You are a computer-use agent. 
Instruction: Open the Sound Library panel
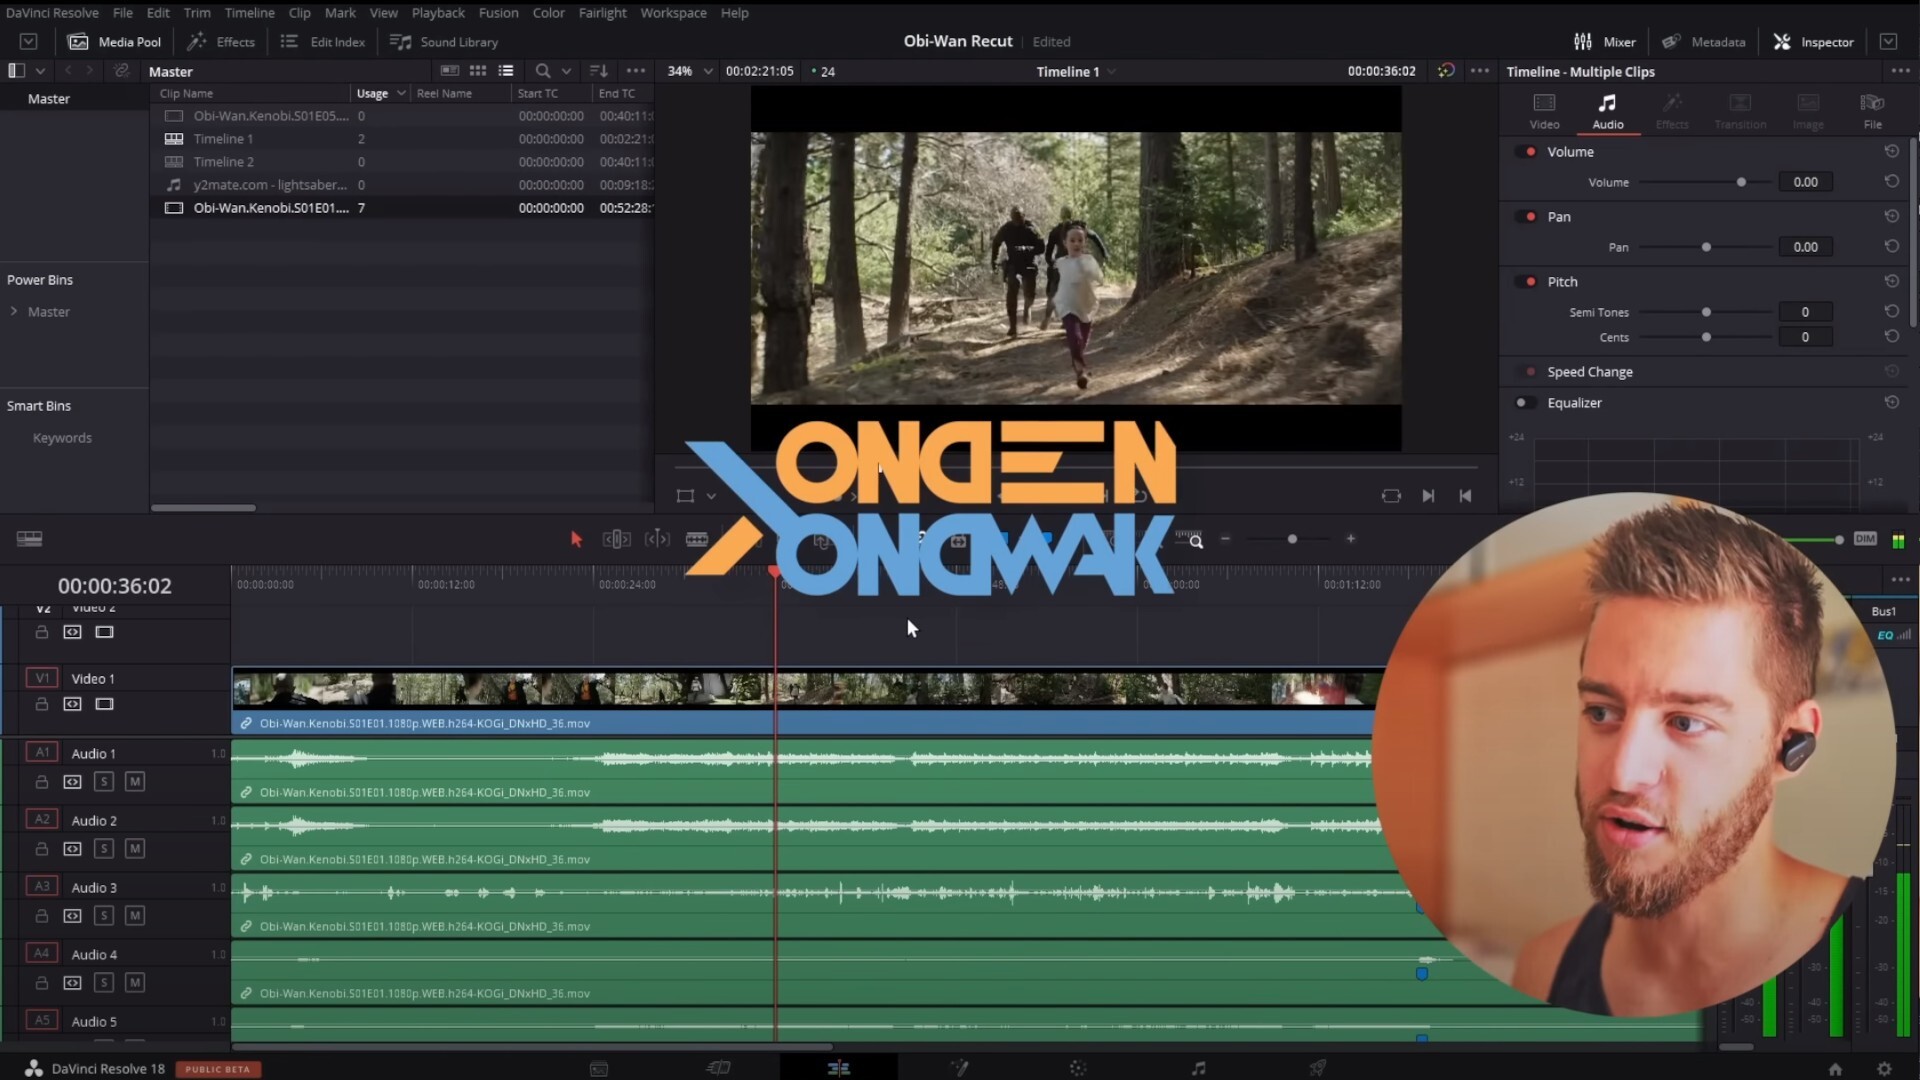click(x=444, y=42)
